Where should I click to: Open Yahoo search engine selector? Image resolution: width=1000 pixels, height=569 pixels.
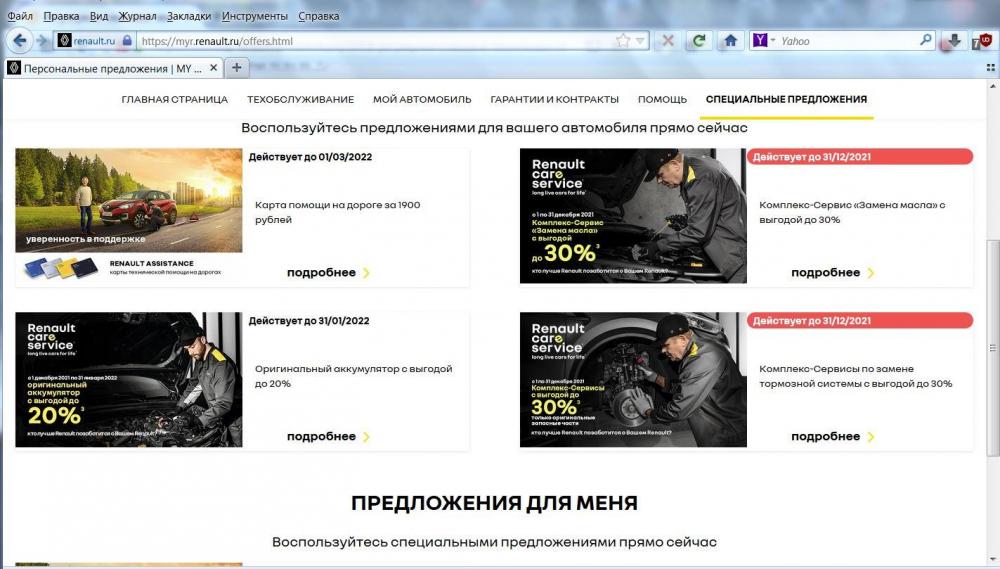(x=764, y=41)
